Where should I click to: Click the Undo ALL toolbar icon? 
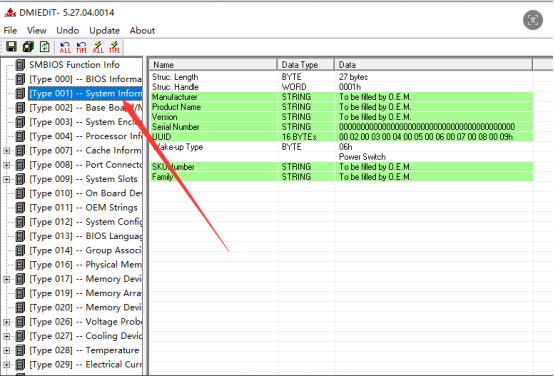[65, 47]
